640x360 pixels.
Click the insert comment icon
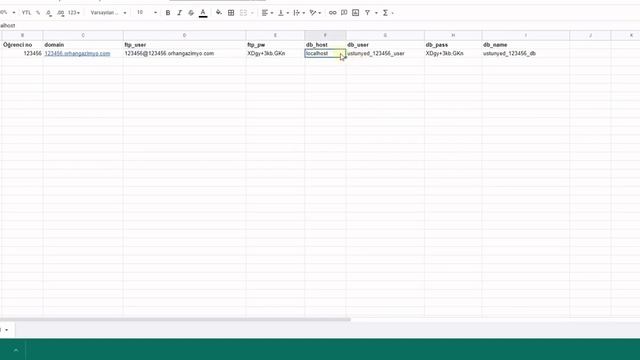click(x=344, y=13)
